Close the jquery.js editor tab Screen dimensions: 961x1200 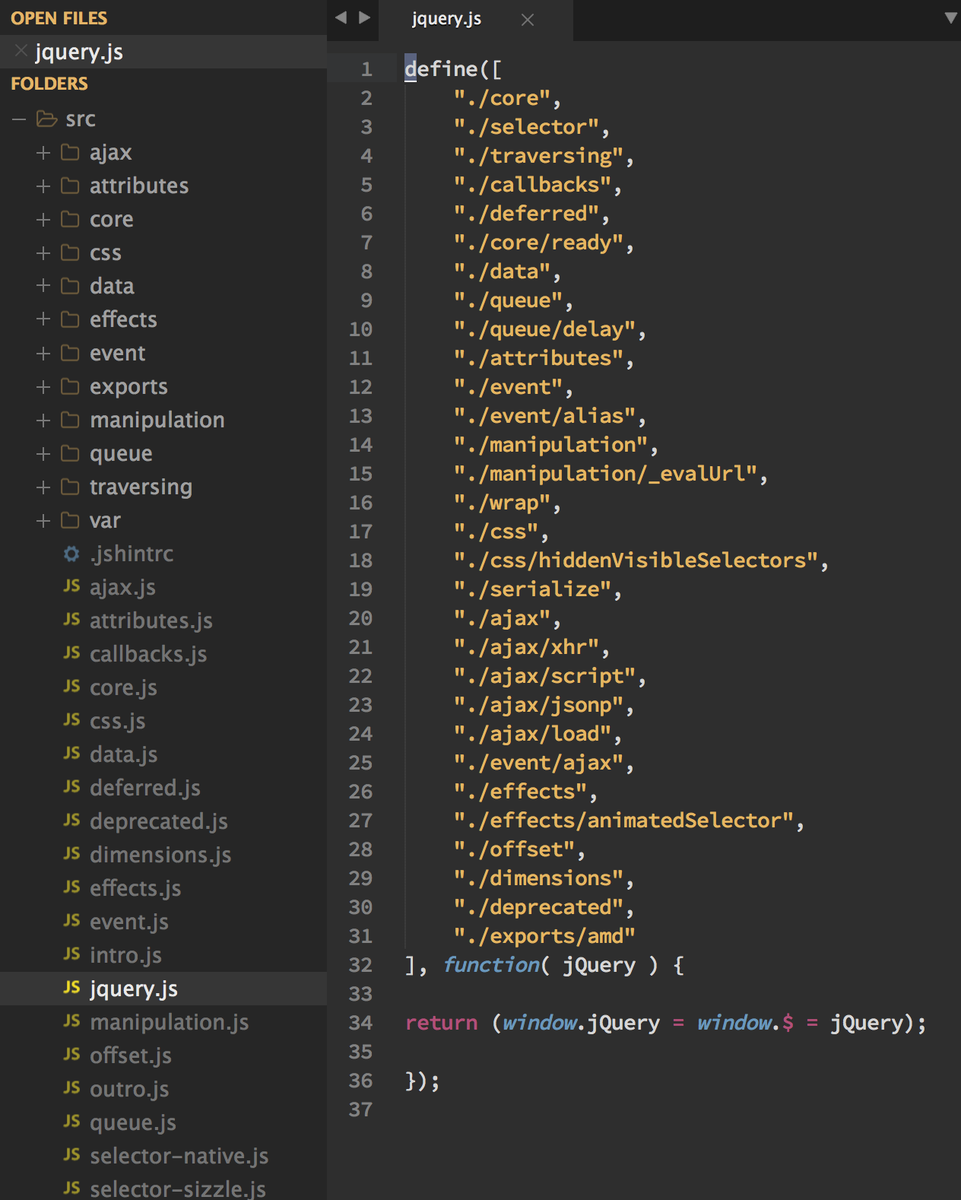(x=528, y=20)
